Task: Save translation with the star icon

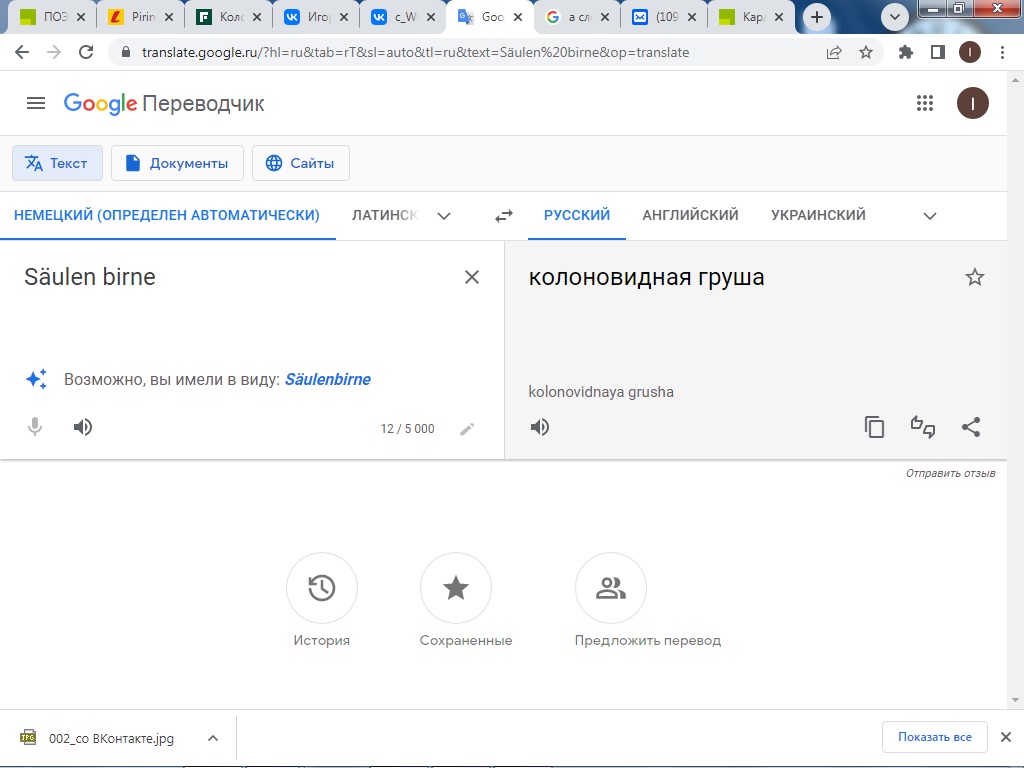Action: (975, 278)
